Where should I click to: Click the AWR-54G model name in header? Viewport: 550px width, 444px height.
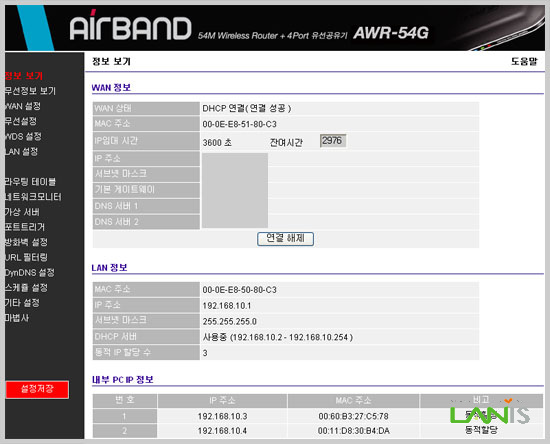click(x=391, y=33)
